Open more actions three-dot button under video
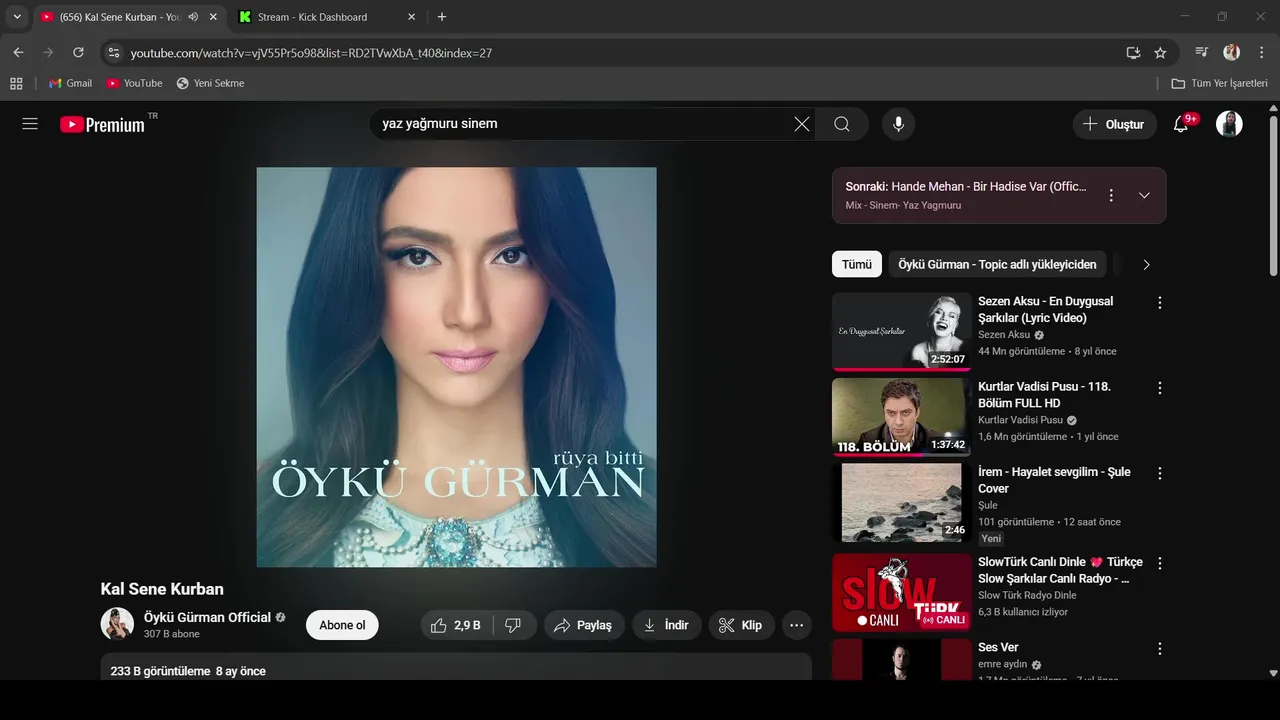 coord(796,625)
